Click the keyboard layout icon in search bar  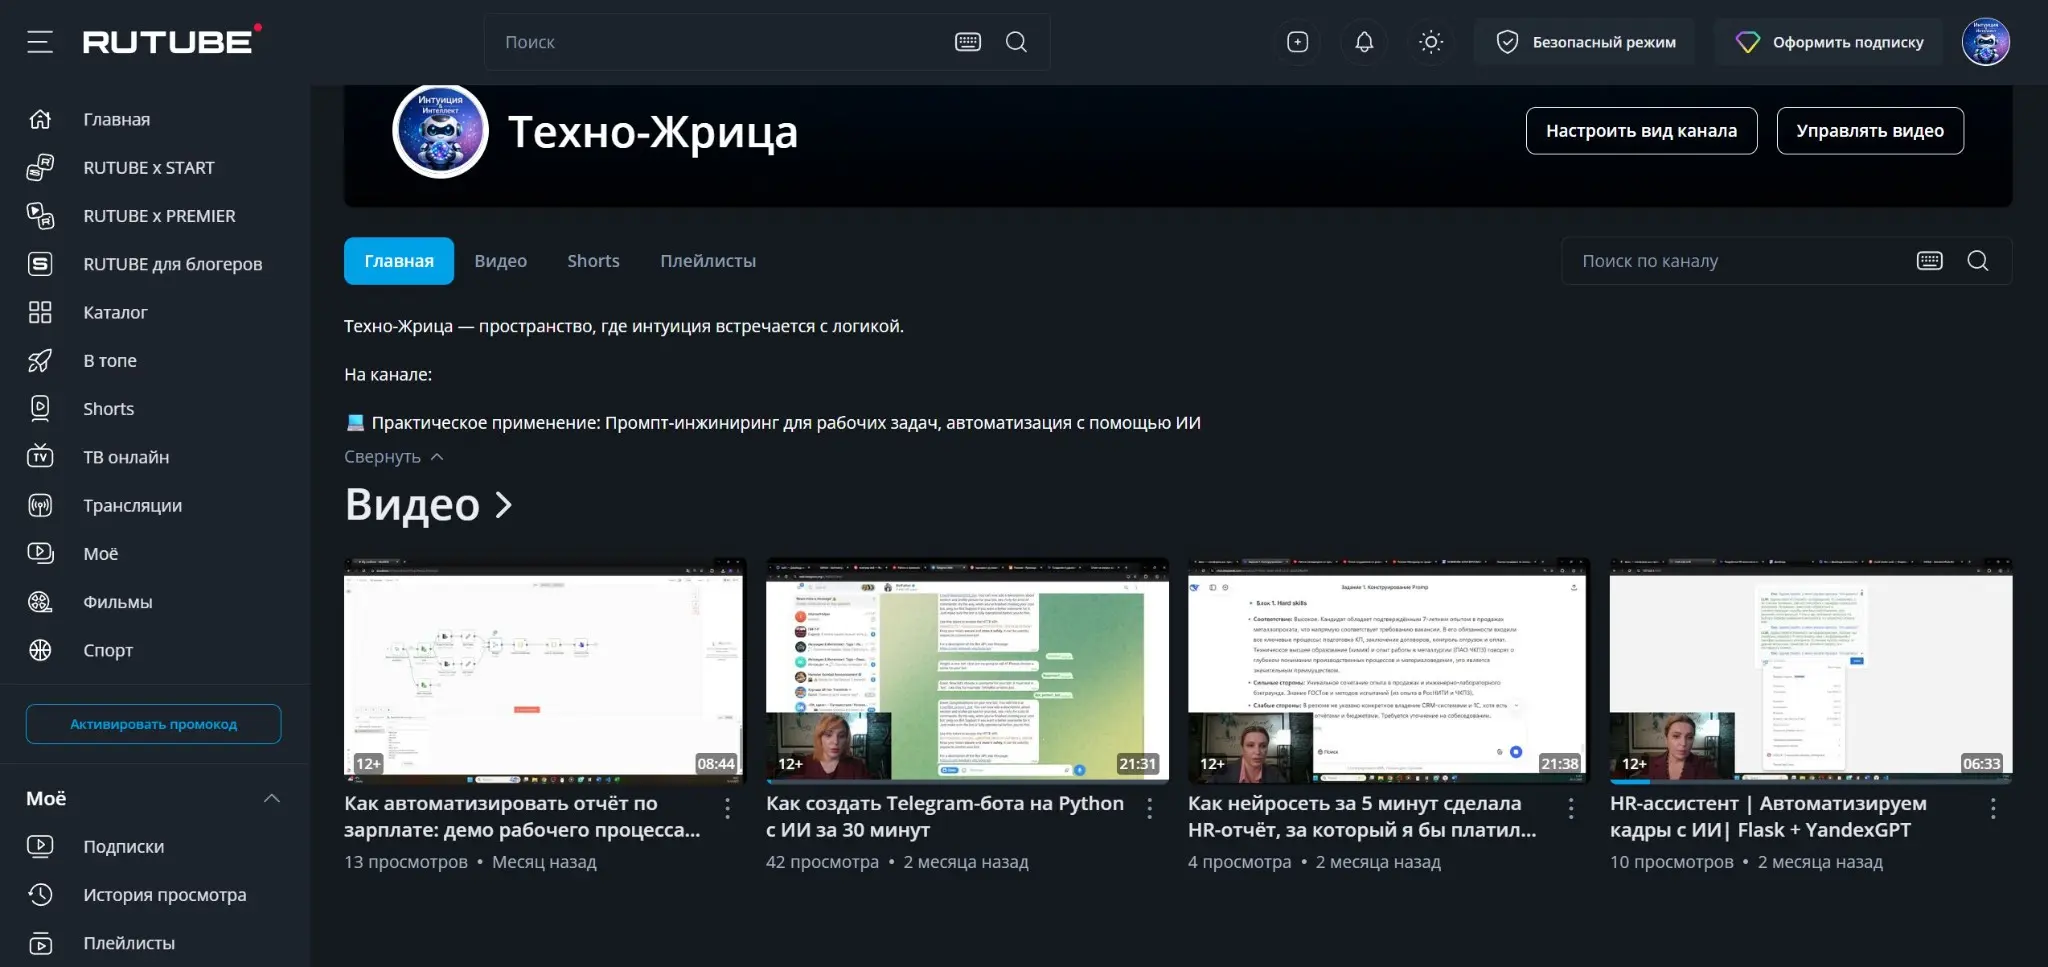[x=967, y=42]
